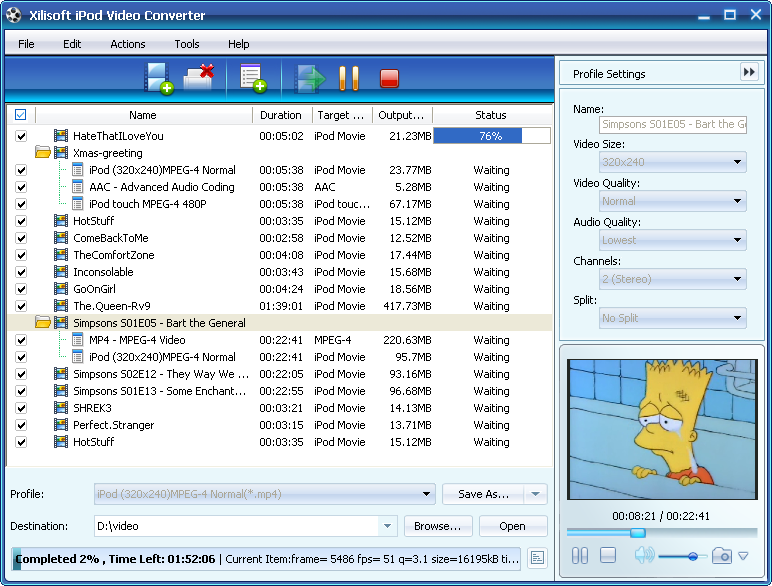Sort by the Duration column header
772x586 pixels.
(281, 115)
